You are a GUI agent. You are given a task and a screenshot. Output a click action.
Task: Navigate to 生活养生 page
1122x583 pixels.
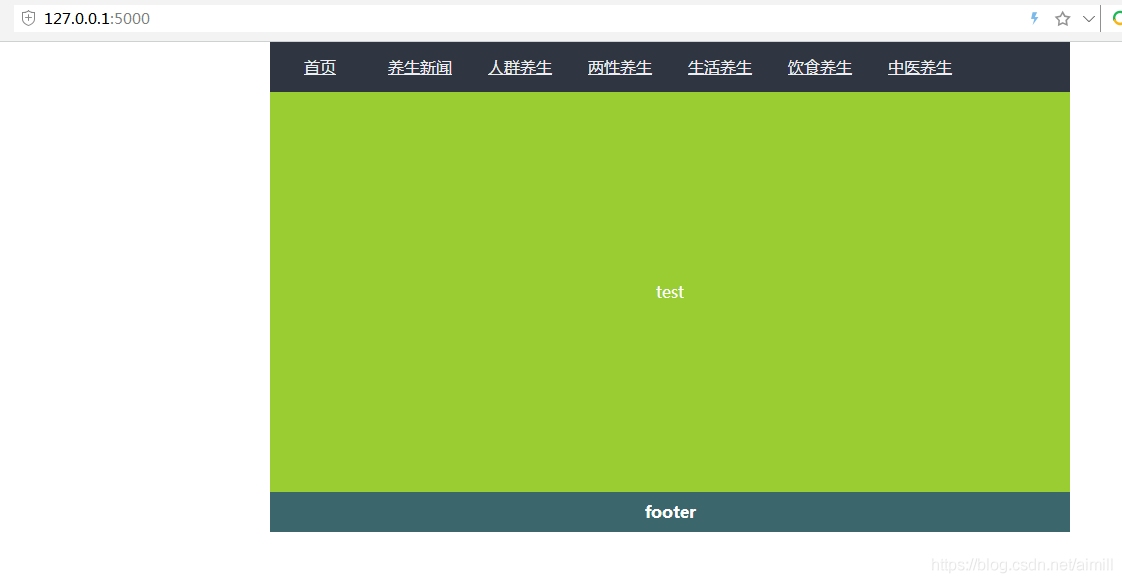[x=720, y=67]
